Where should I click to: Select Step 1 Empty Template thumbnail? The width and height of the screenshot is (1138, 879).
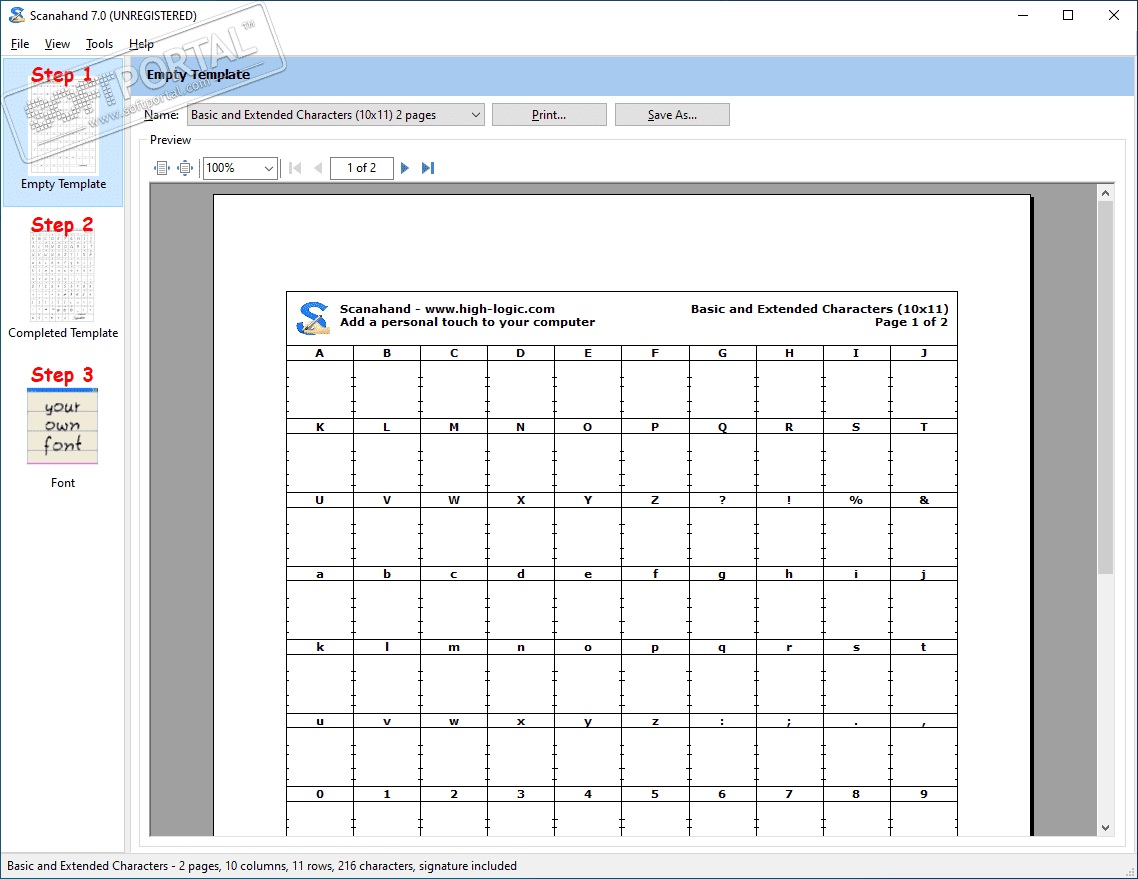[x=63, y=131]
